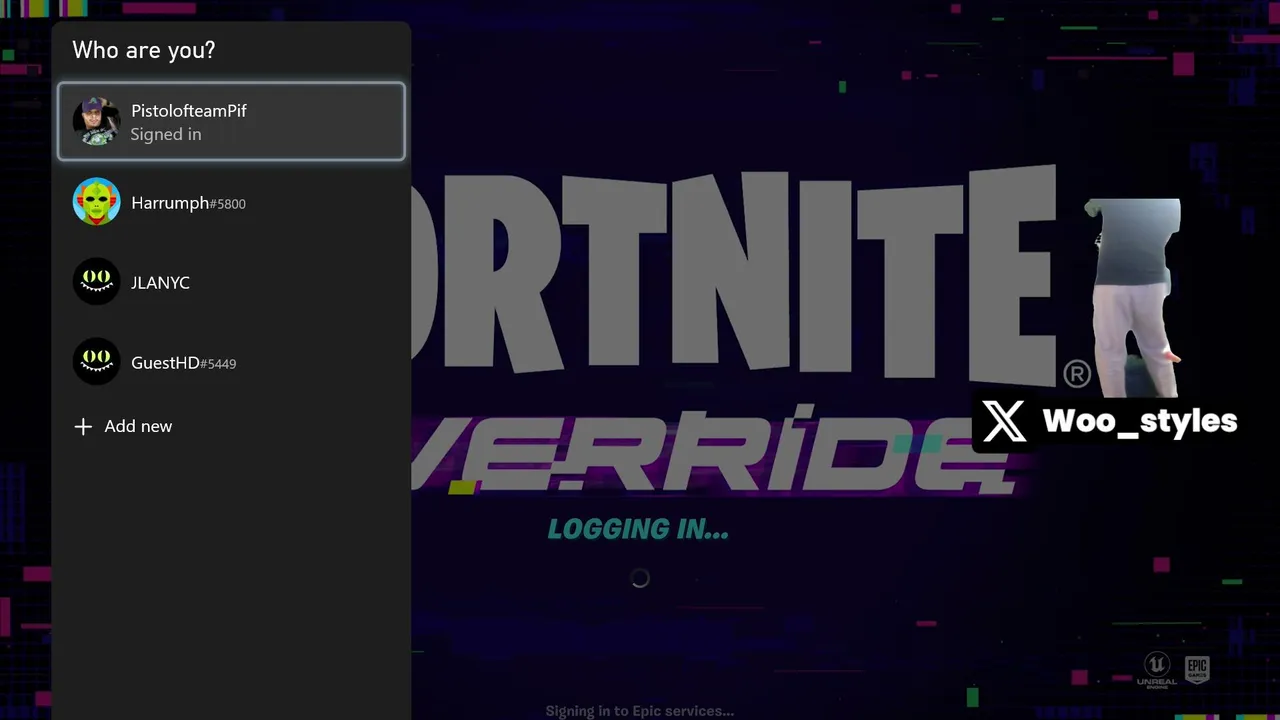Image resolution: width=1280 pixels, height=720 pixels.
Task: Click the "Who are you?" heading
Action: [144, 50]
